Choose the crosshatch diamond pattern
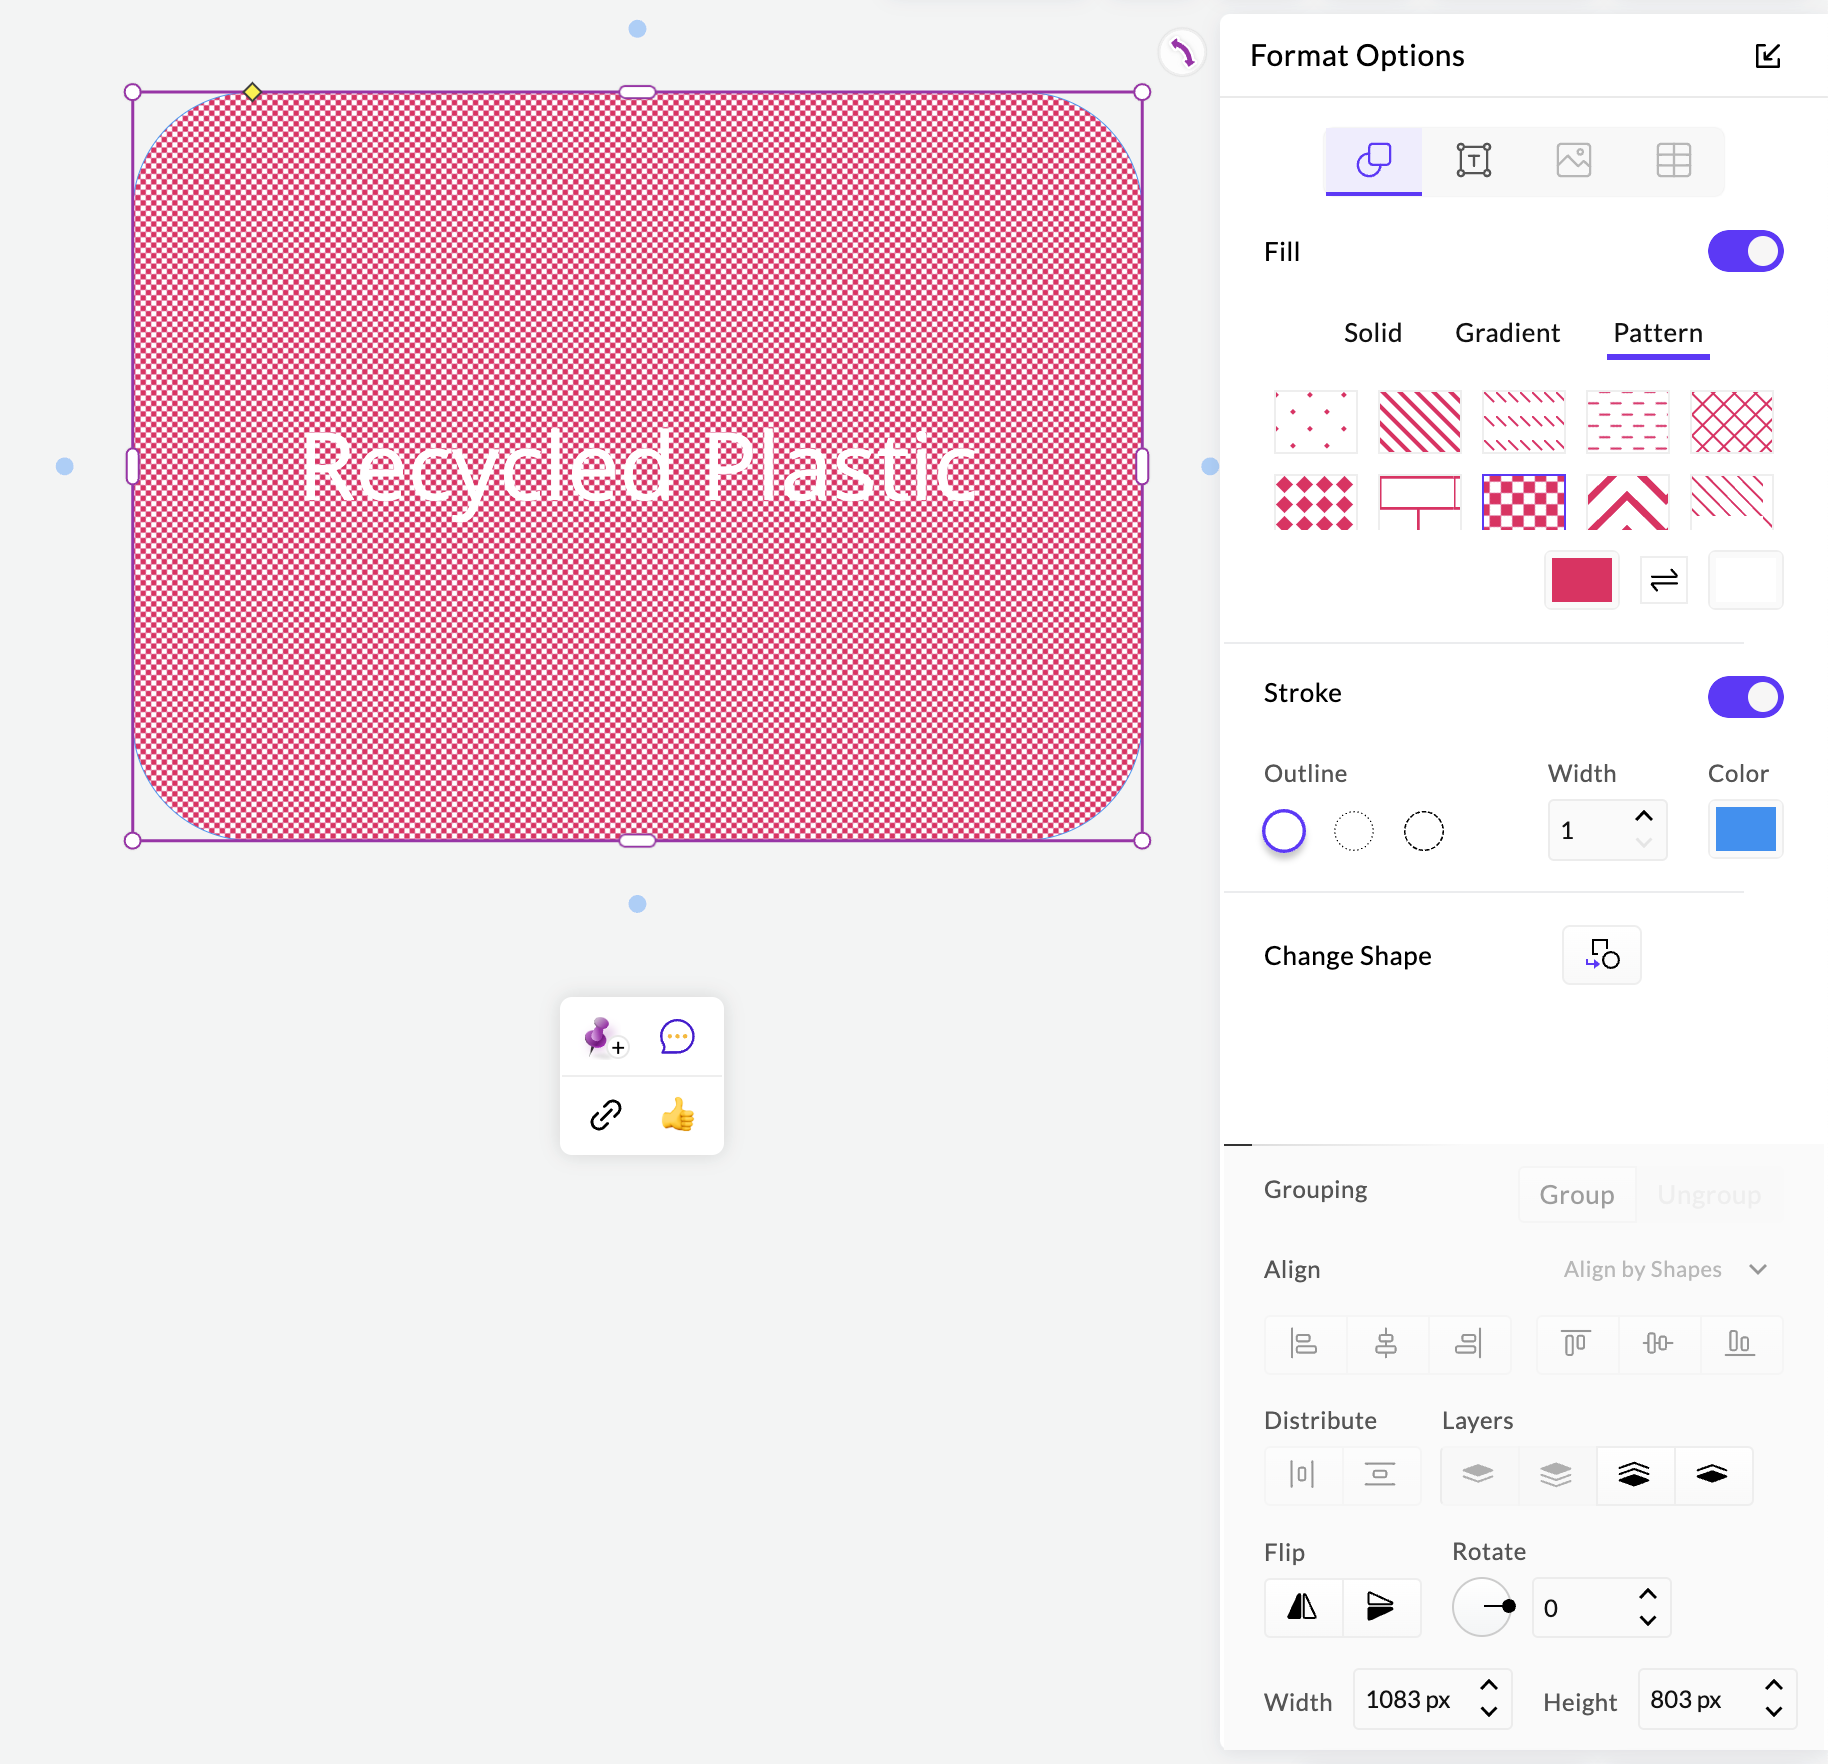Viewport: 1828px width, 1764px height. [x=1732, y=422]
